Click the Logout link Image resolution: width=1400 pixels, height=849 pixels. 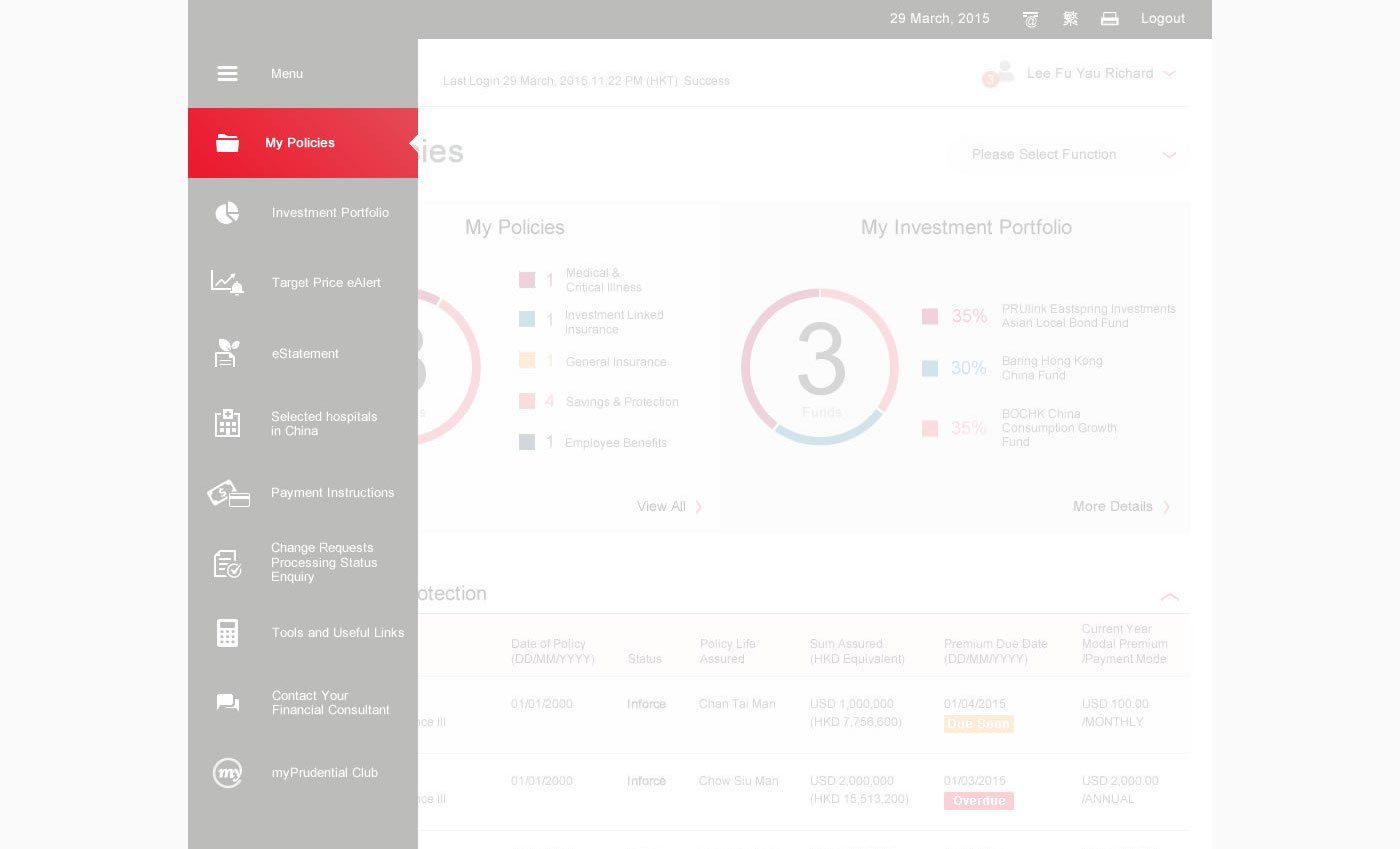pos(1162,19)
